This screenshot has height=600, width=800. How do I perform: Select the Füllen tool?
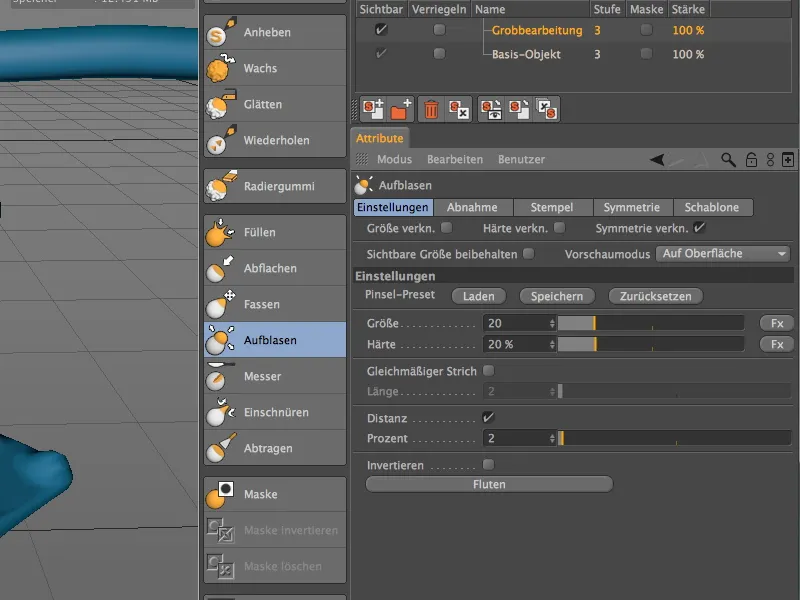coord(274,232)
